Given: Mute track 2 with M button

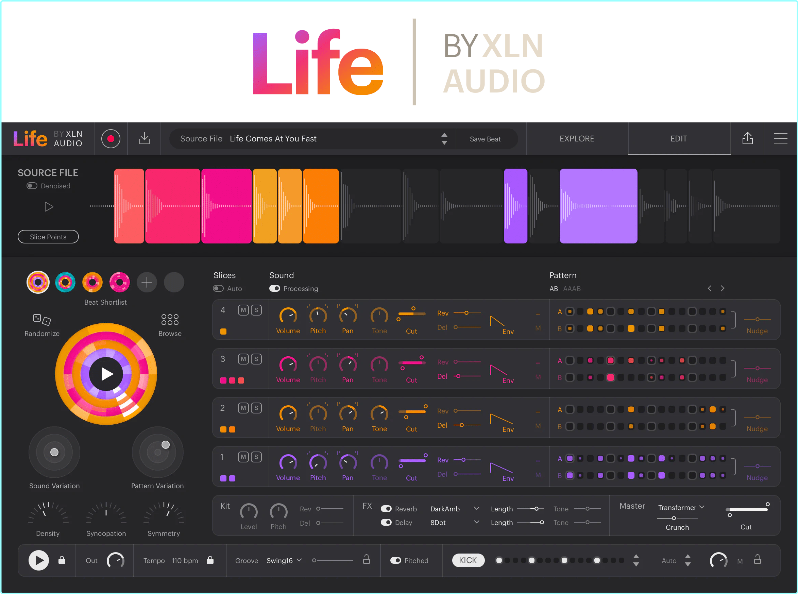Looking at the screenshot, I should coord(243,408).
